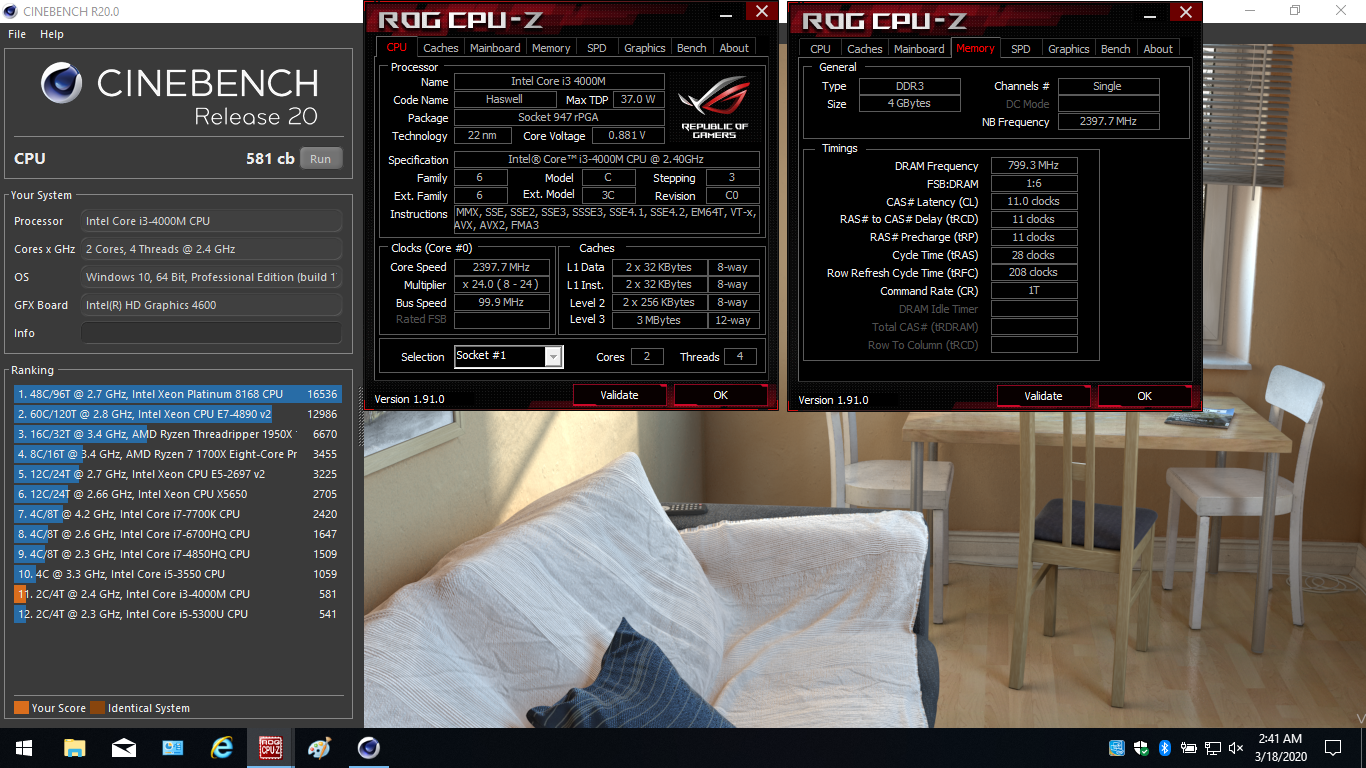This screenshot has height=768, width=1366.
Task: Open About tab in left CPU-Z window
Action: click(734, 48)
